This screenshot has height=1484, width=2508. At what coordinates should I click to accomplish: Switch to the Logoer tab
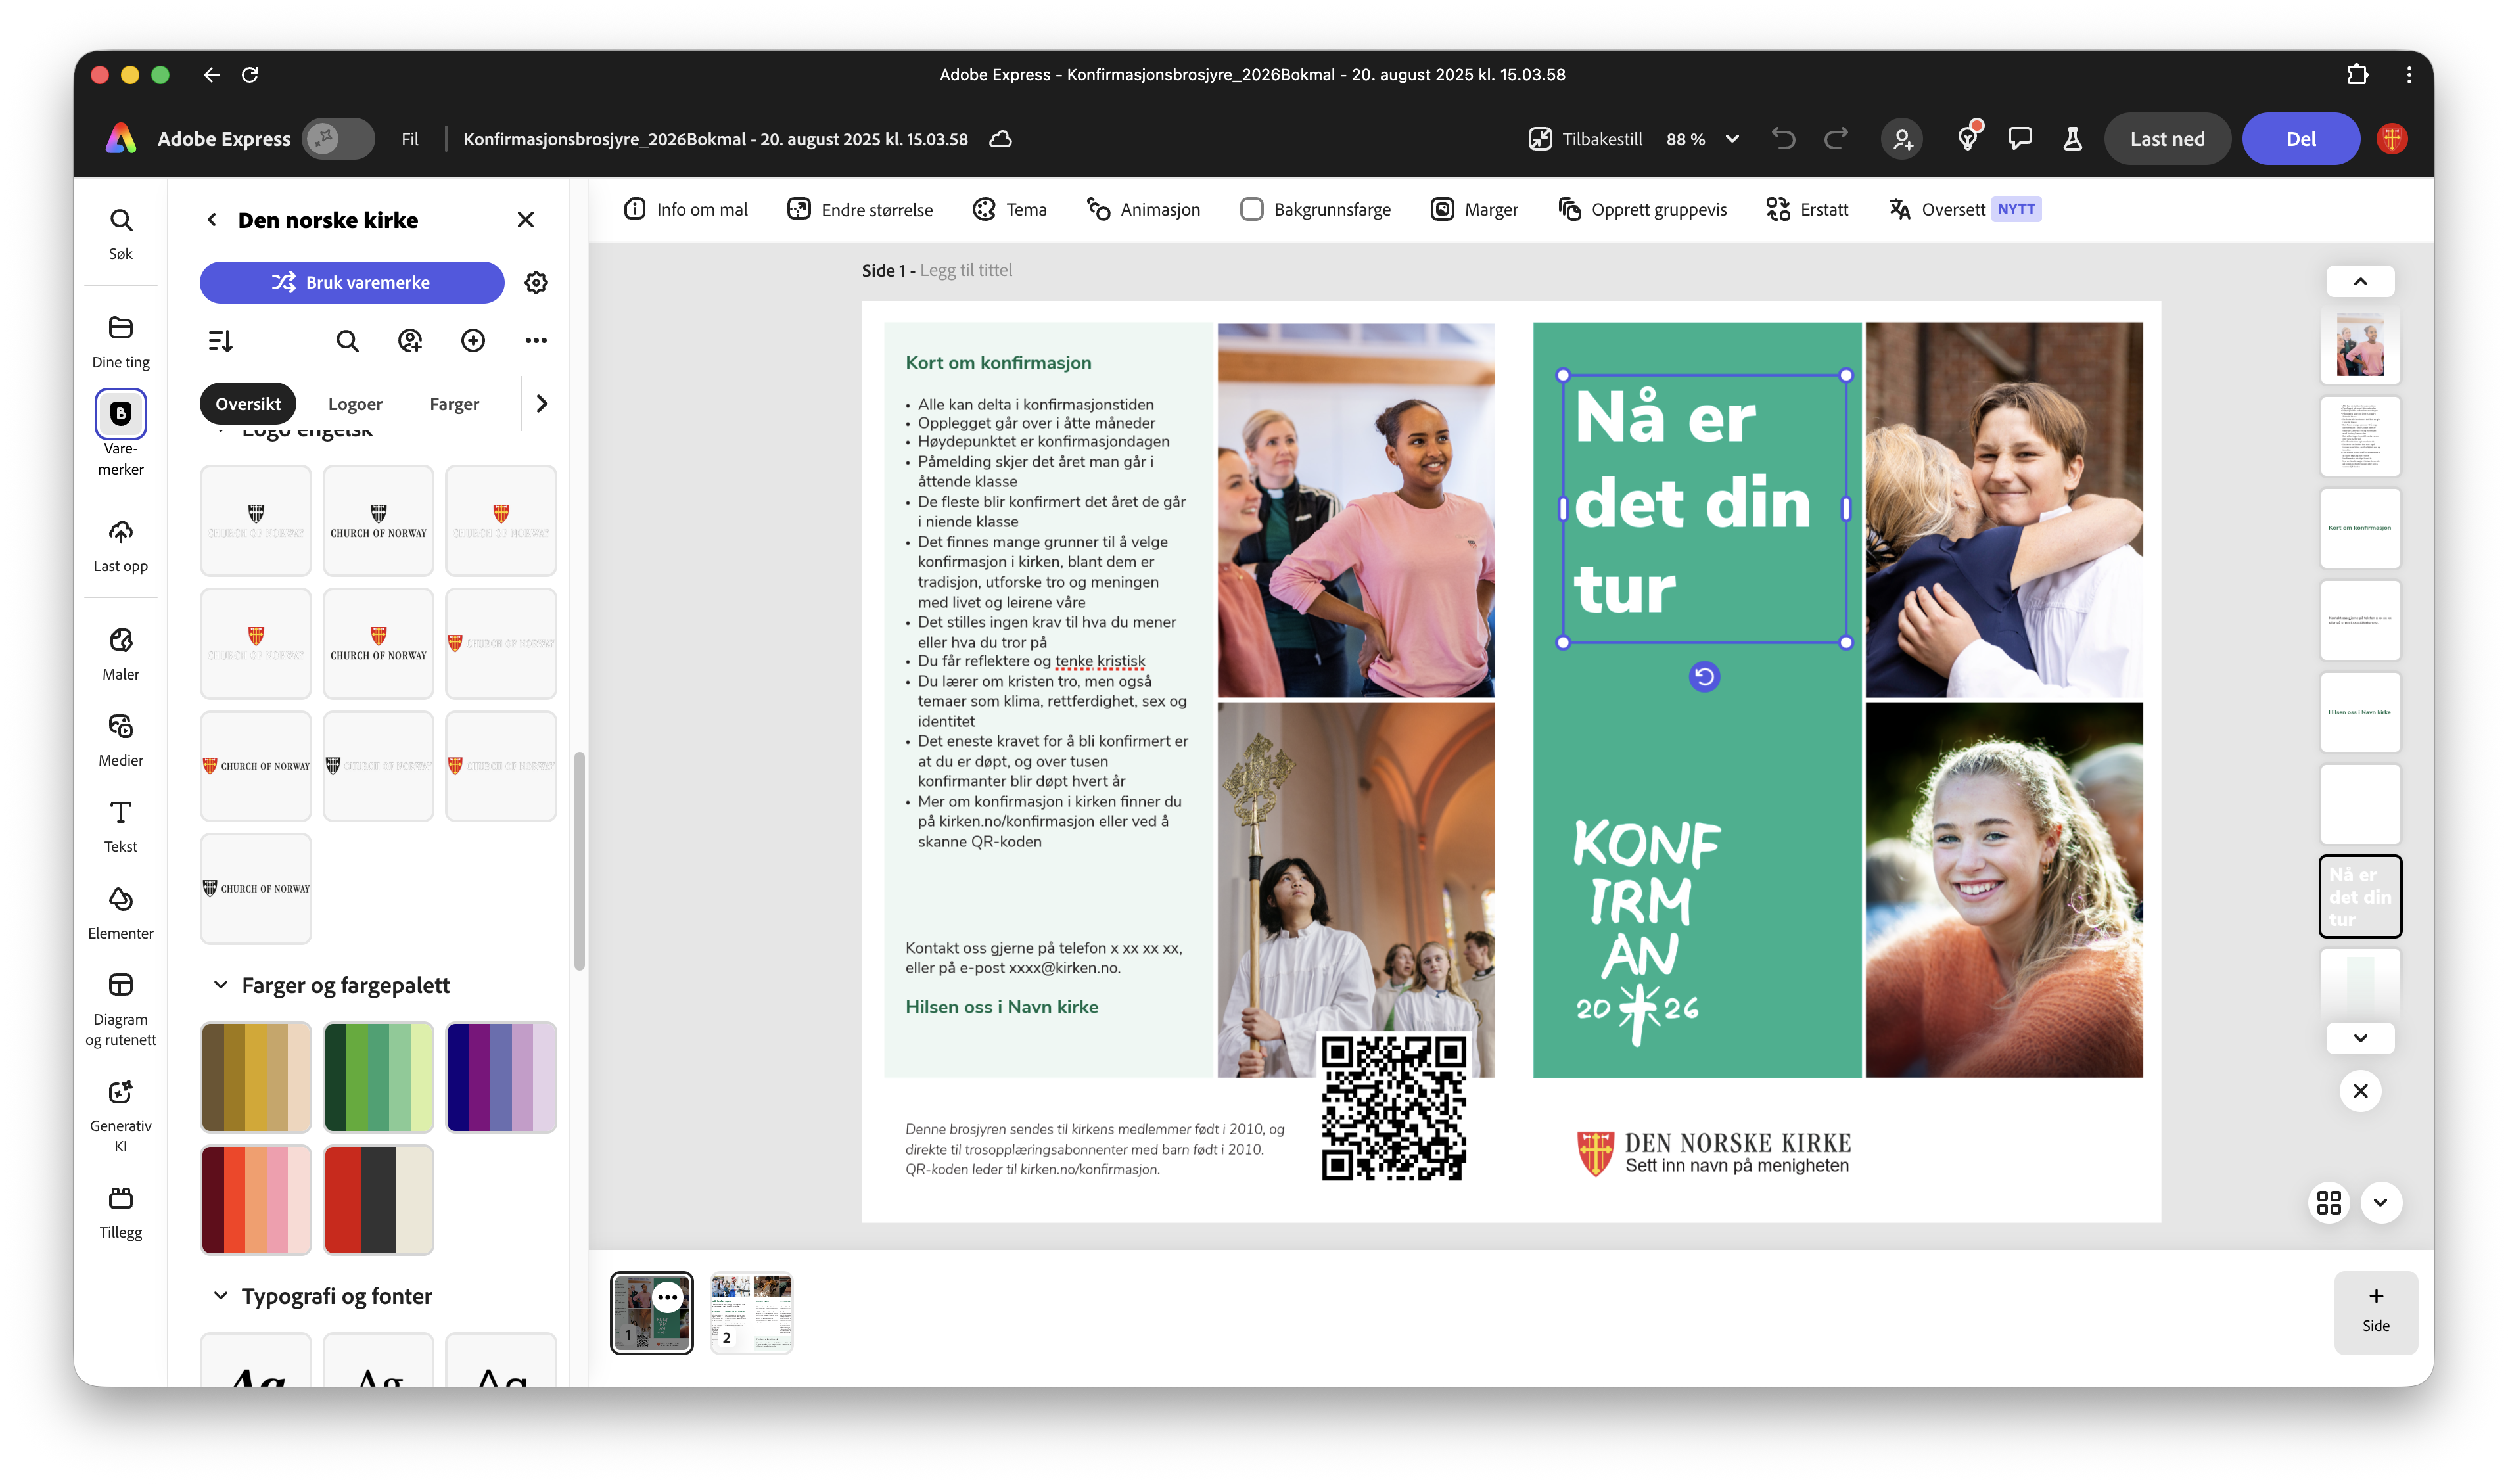355,404
